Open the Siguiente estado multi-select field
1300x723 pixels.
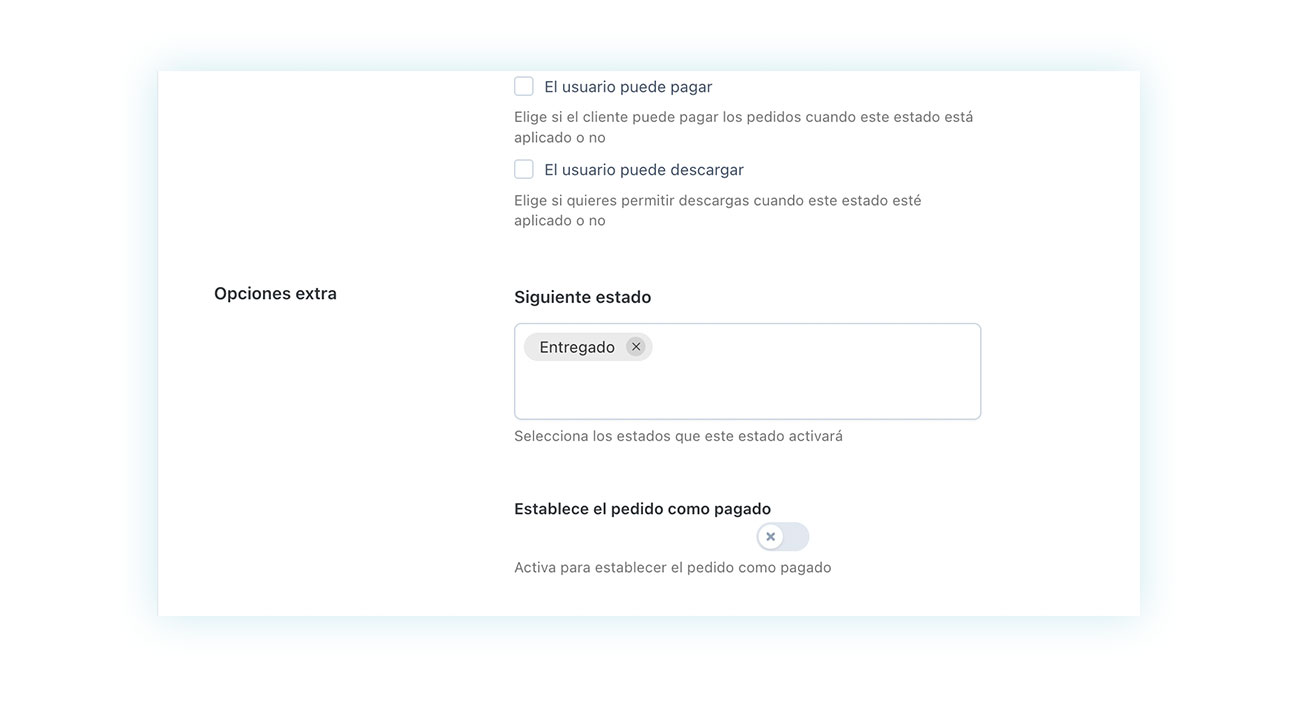(x=747, y=371)
